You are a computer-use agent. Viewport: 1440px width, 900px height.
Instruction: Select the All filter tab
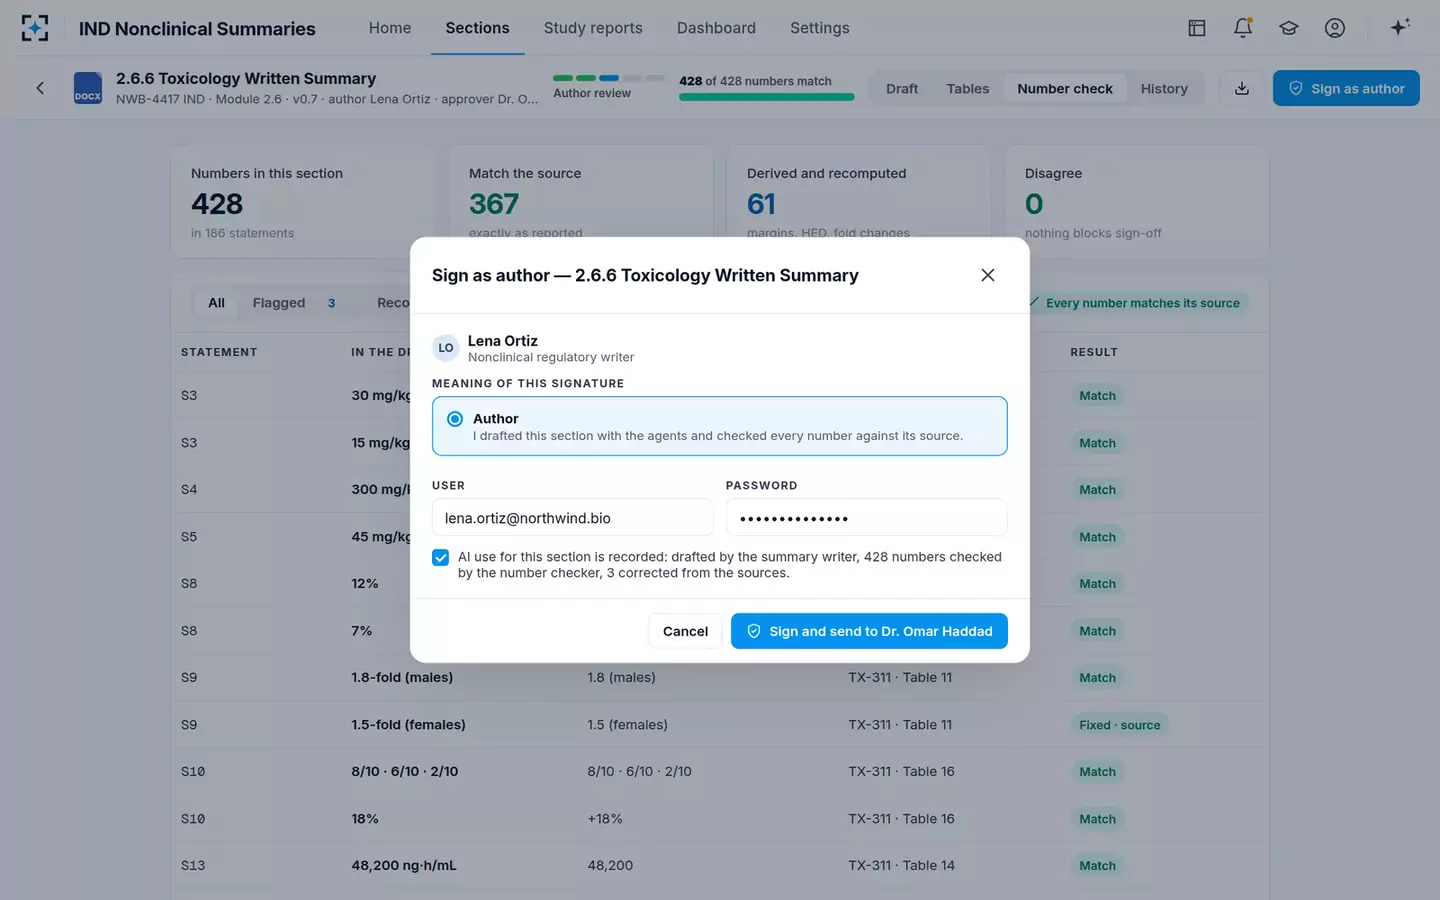(216, 303)
